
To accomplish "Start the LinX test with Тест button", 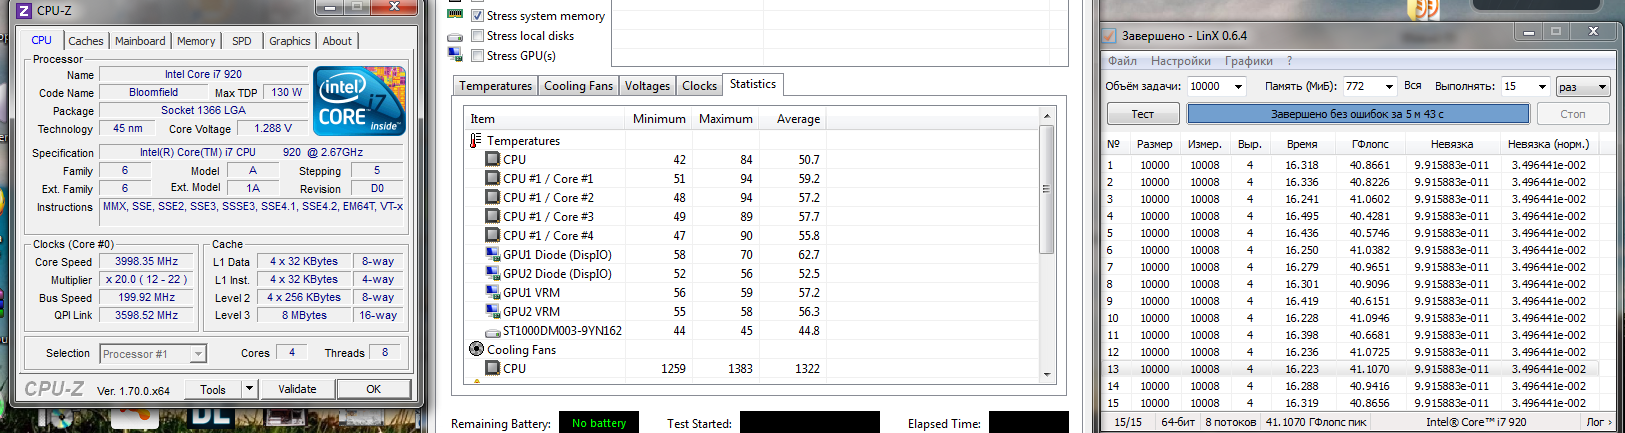I will pyautogui.click(x=1143, y=114).
